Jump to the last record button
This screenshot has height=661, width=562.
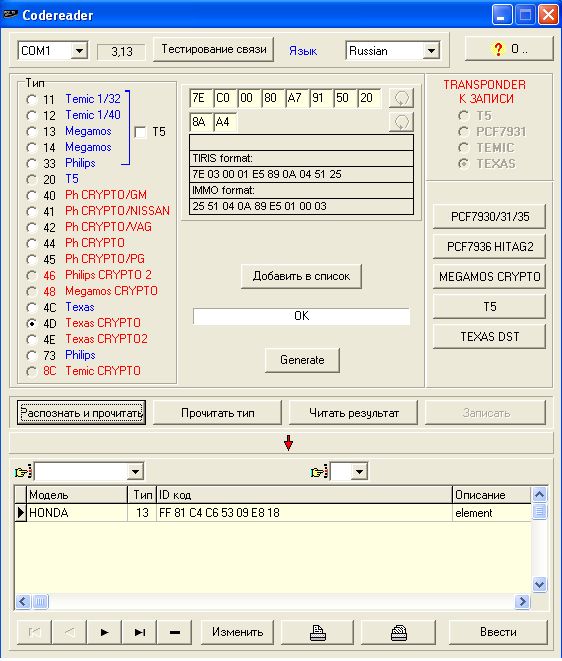point(140,632)
